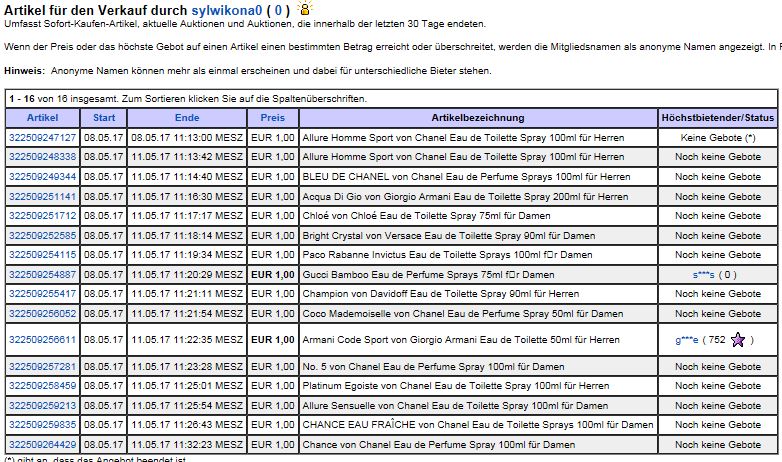Open bidder g***e profile link
Viewport: 782px width, 462px height.
click(686, 340)
